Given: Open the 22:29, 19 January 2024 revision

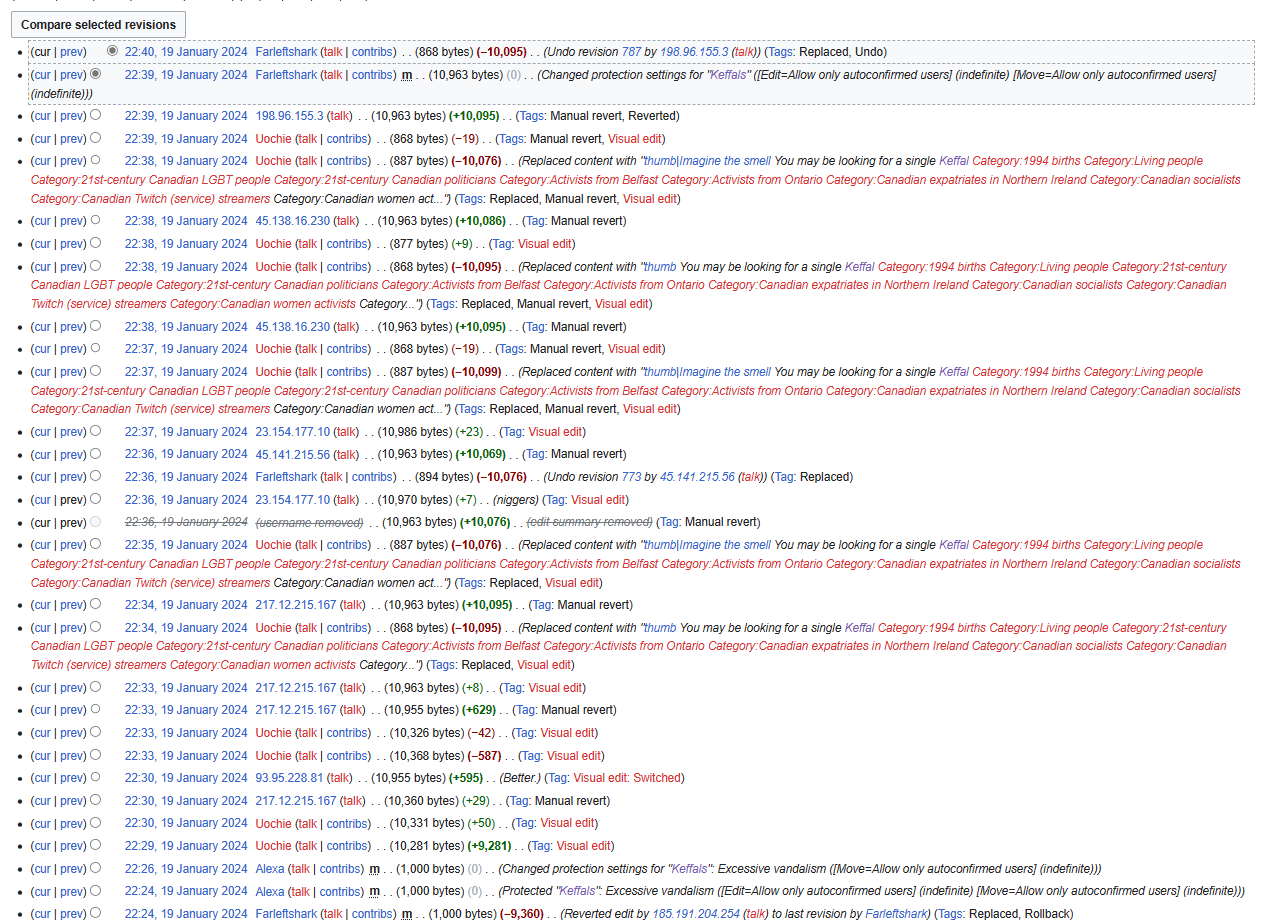Looking at the screenshot, I should pos(186,846).
